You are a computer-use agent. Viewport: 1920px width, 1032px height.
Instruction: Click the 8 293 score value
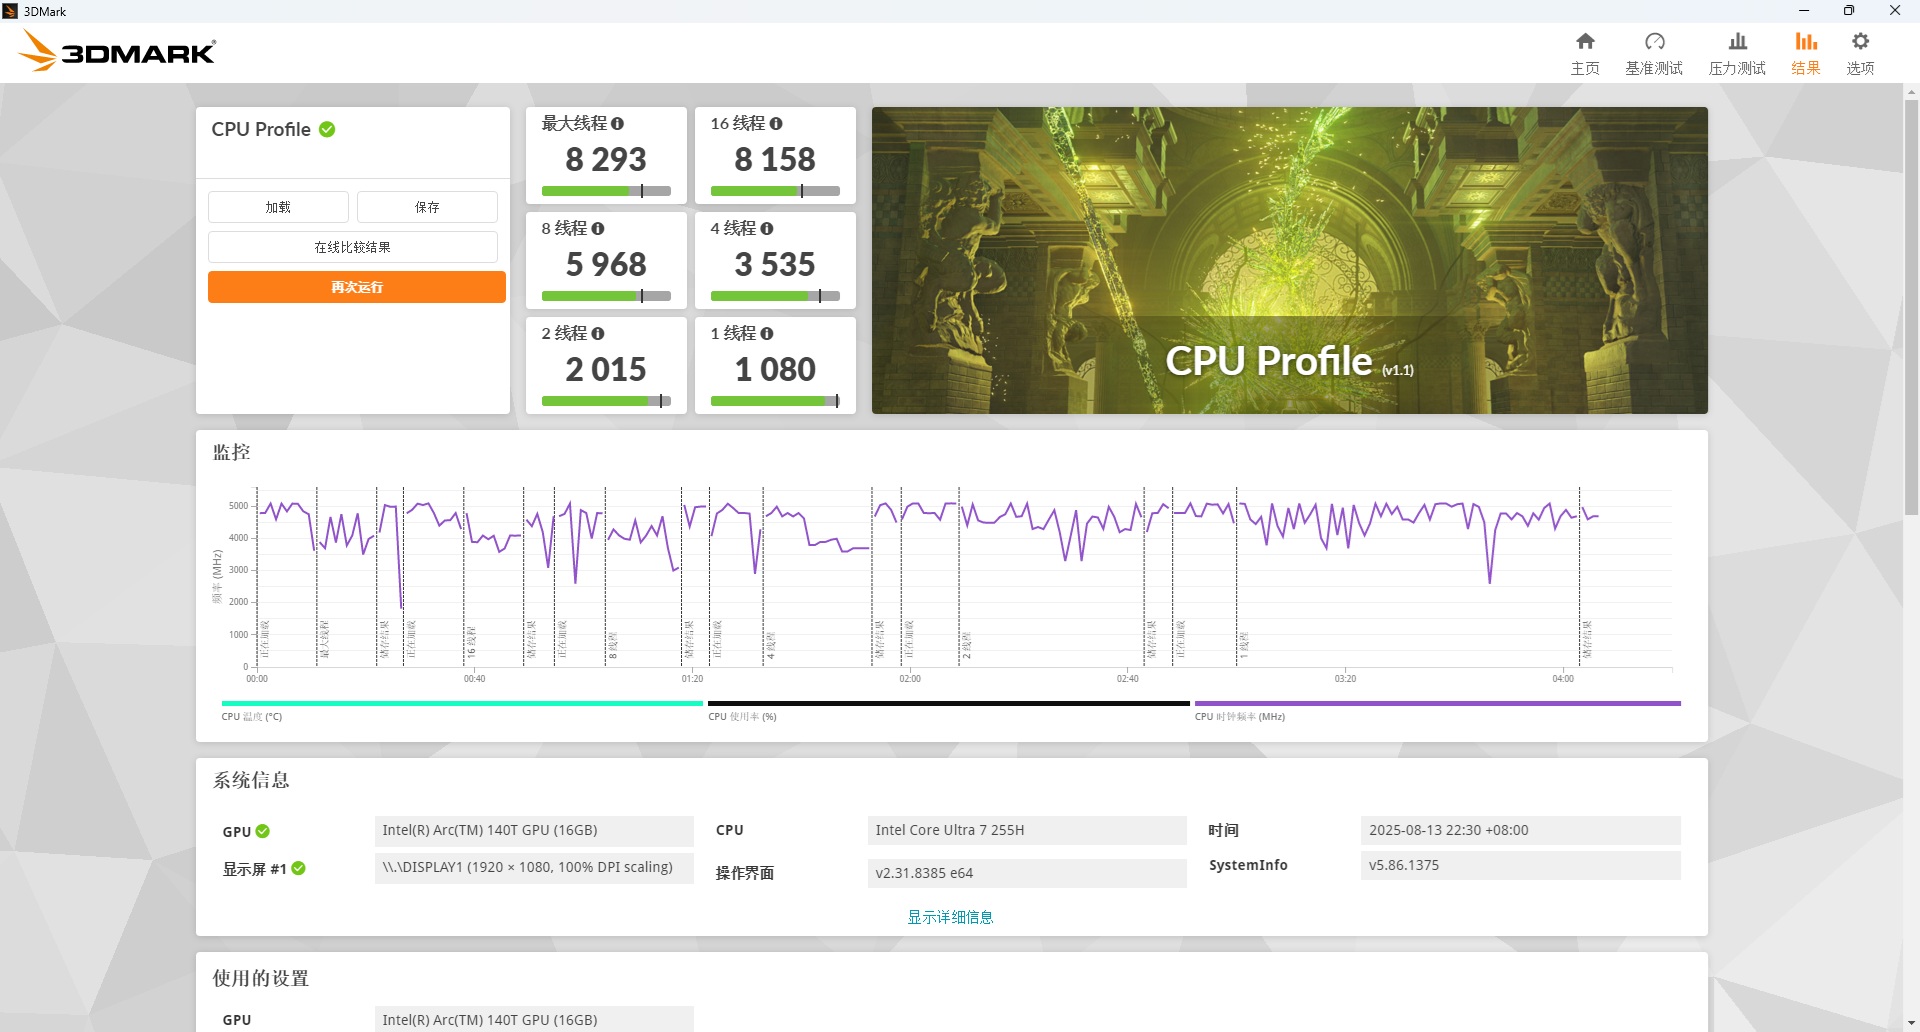tap(606, 159)
